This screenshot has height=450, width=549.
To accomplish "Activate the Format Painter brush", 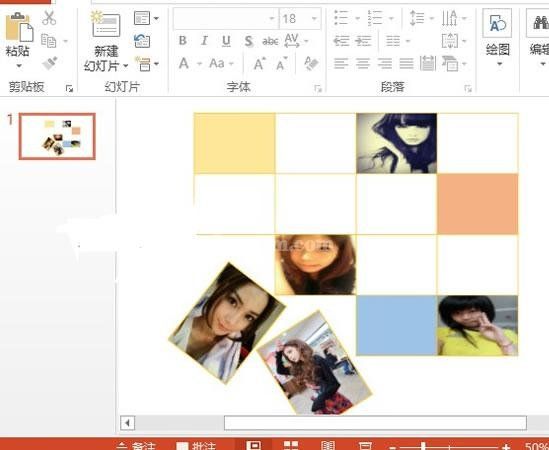I will click(x=49, y=63).
